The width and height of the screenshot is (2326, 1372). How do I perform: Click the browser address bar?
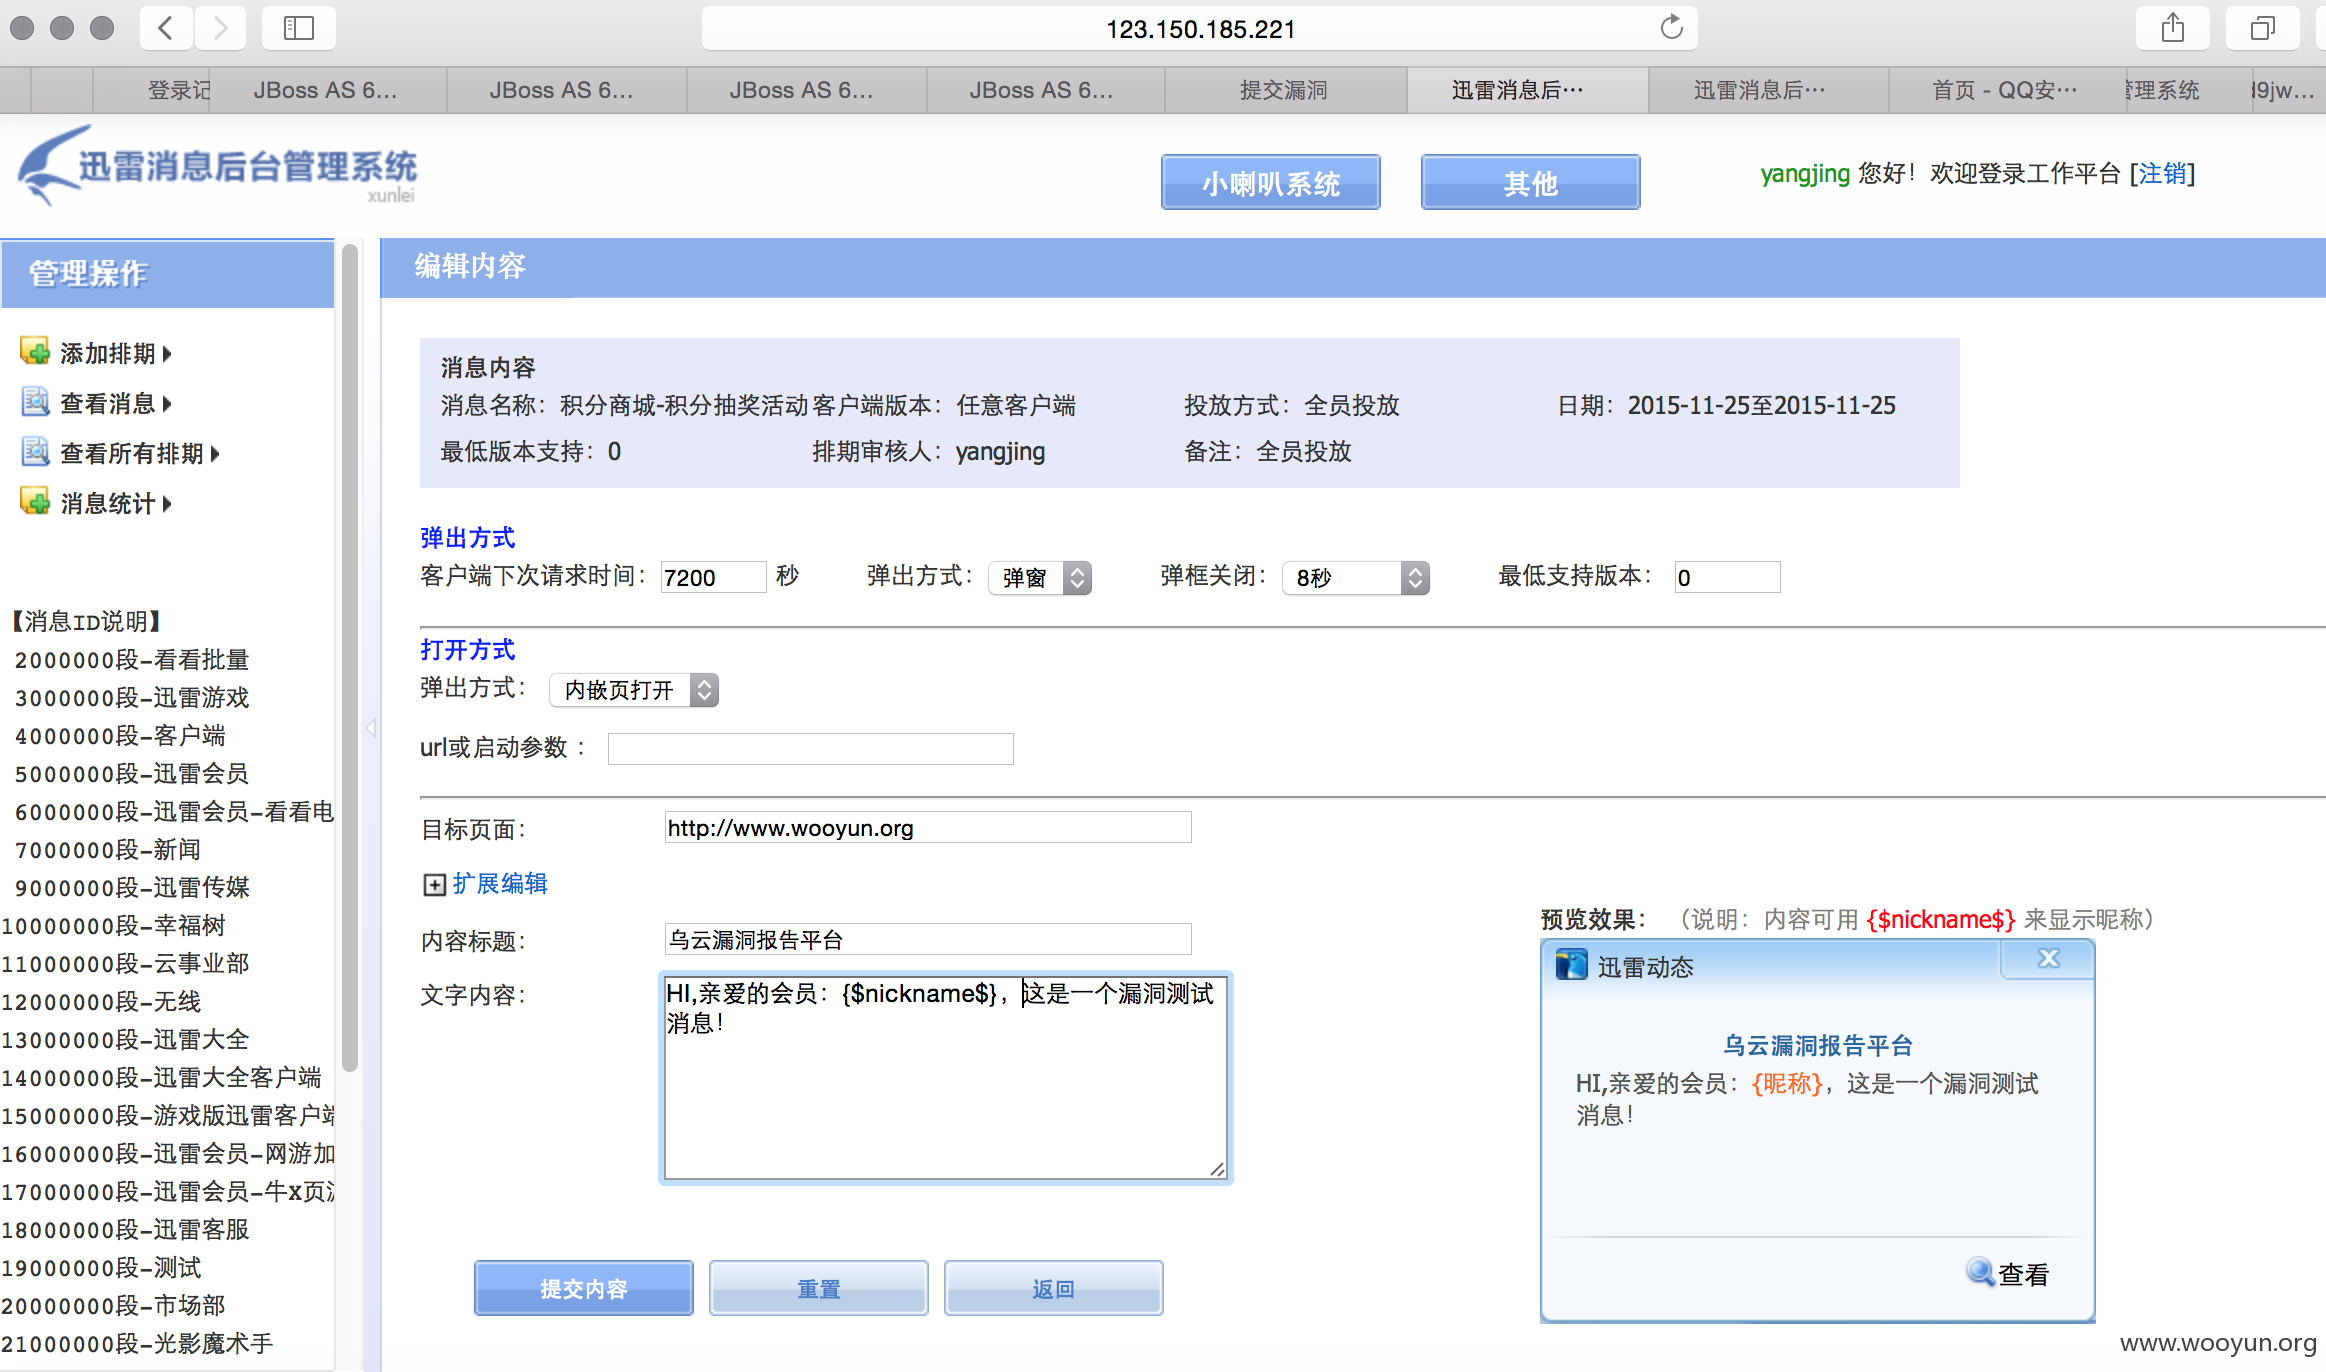[x=1199, y=28]
